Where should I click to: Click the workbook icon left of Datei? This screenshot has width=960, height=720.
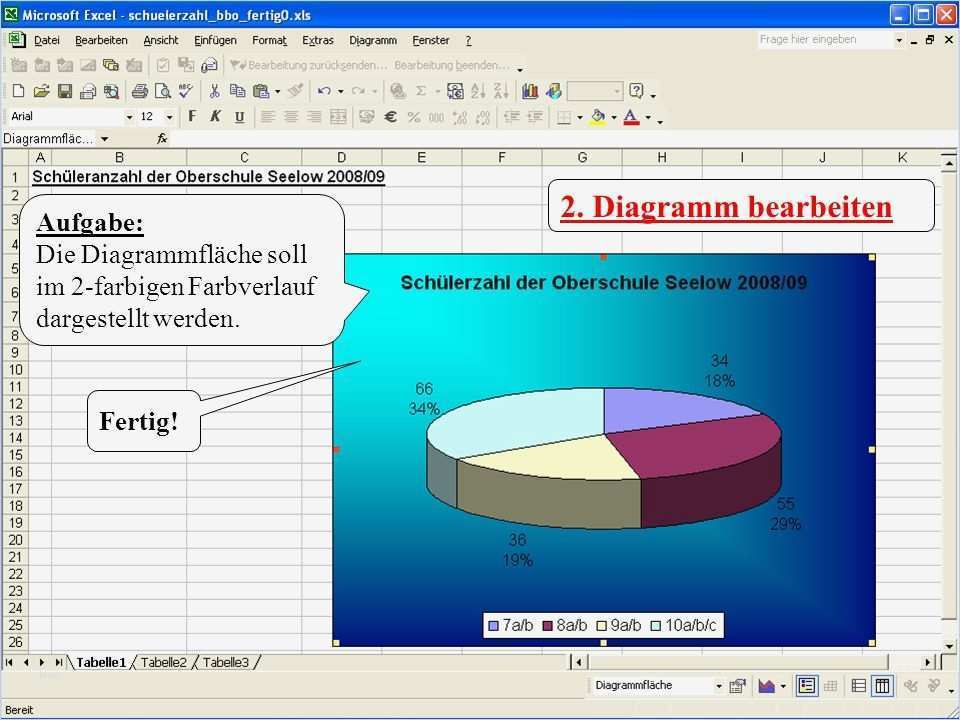(x=17, y=40)
